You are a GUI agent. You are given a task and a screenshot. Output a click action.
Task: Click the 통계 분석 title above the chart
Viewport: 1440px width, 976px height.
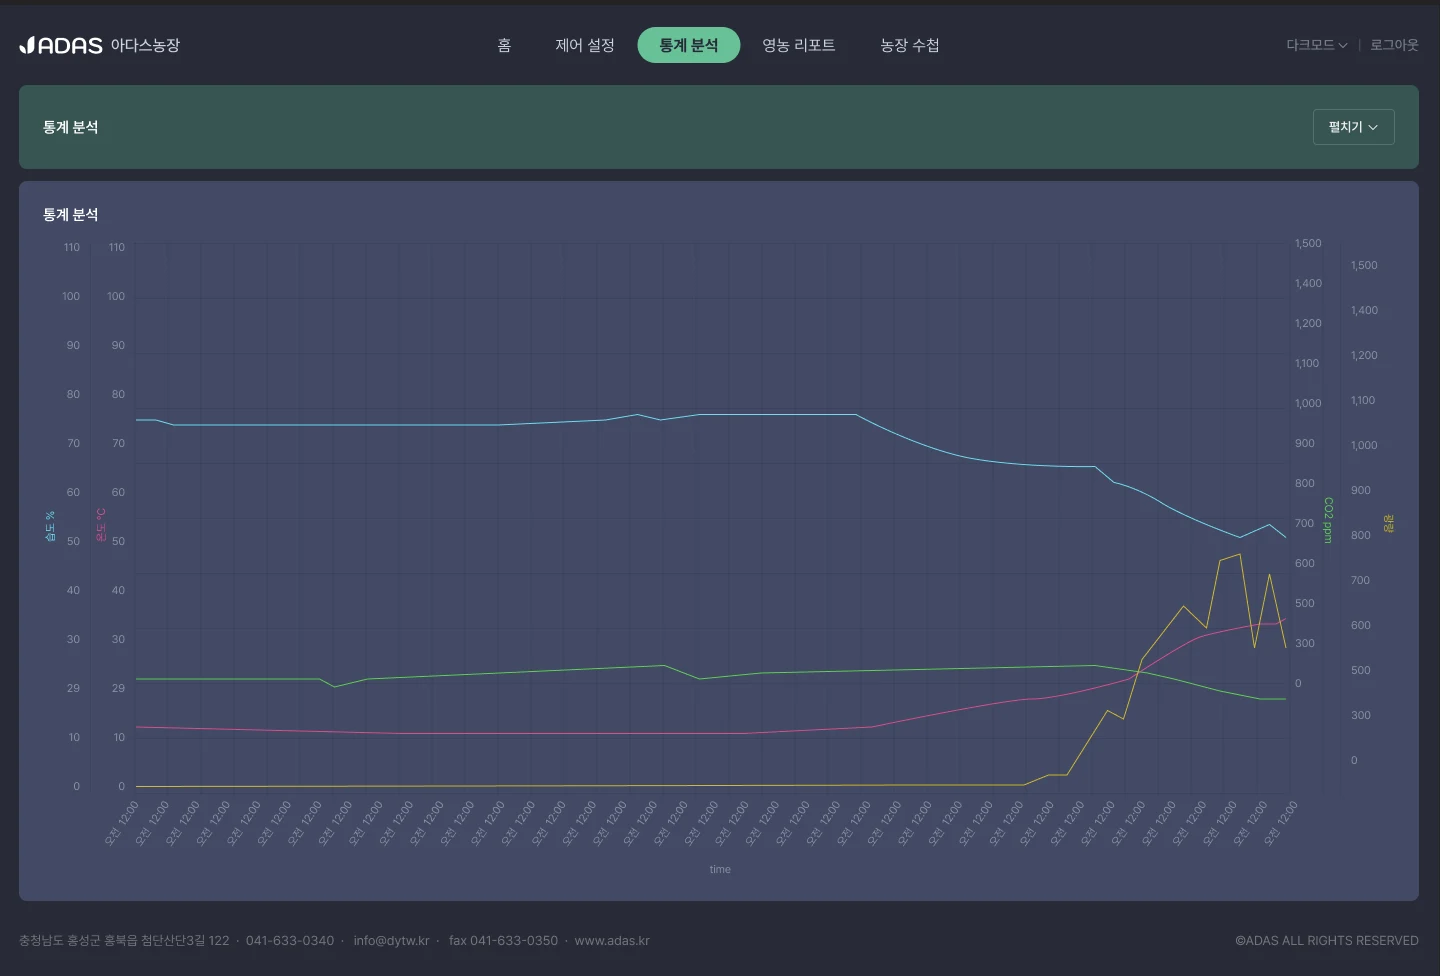pyautogui.click(x=70, y=215)
